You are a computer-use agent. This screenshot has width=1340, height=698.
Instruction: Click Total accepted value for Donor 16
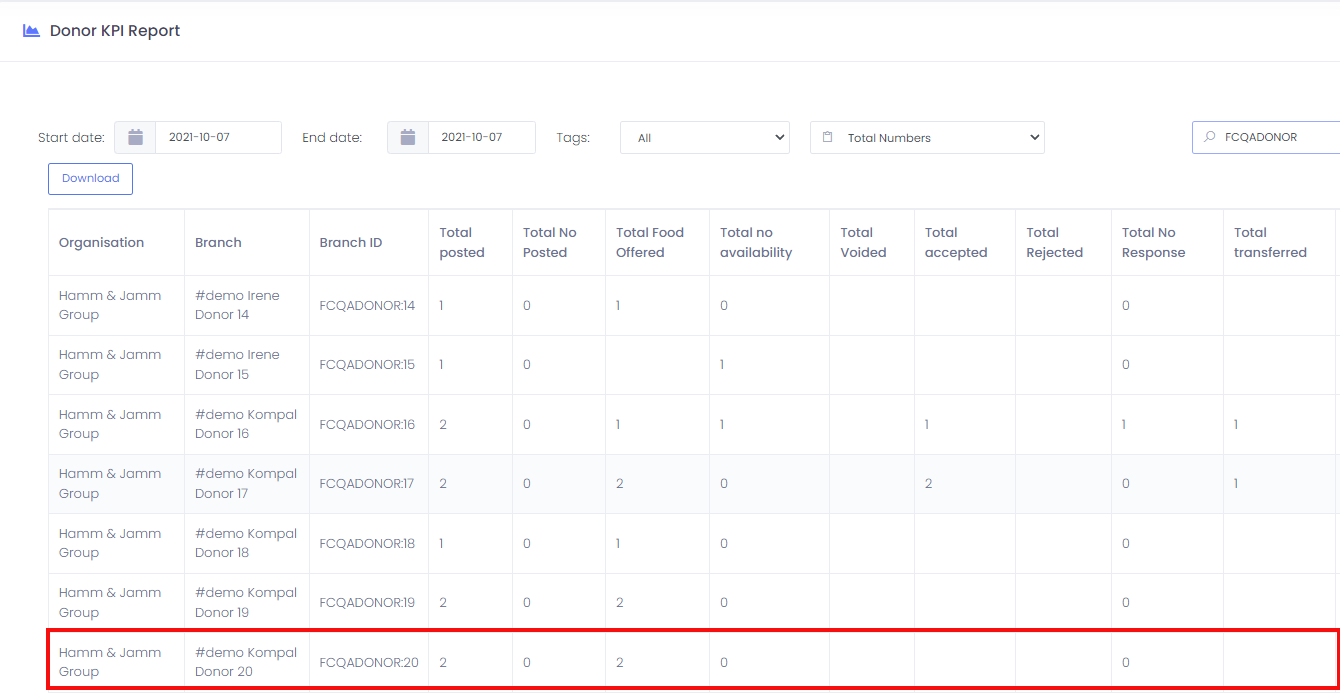927,425
